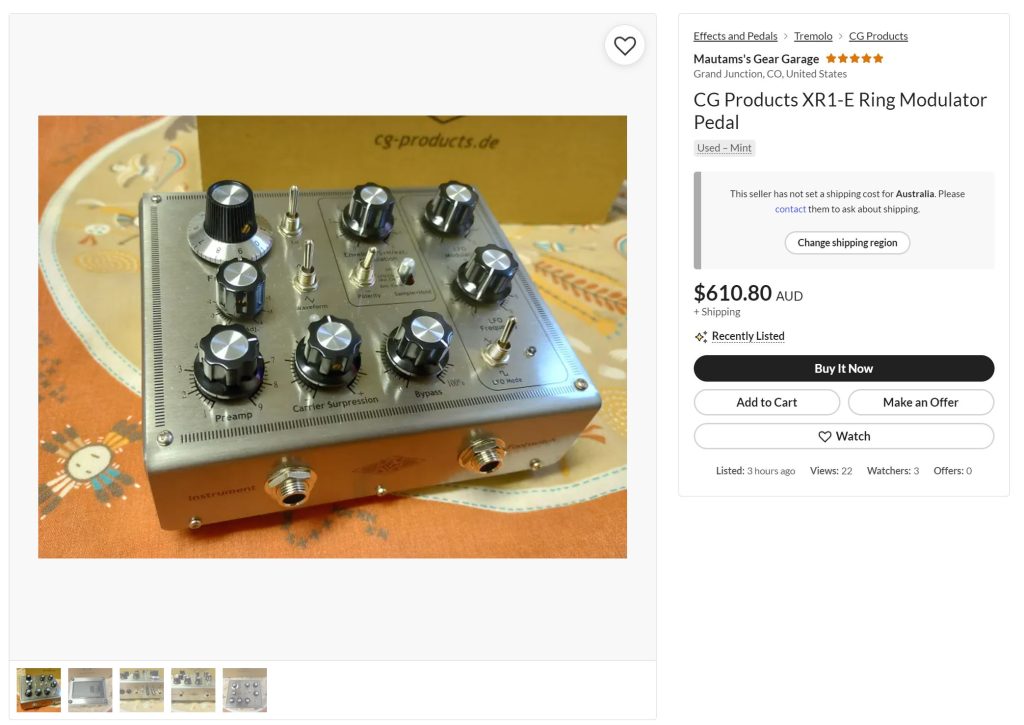Click the seller's five-star rating
The height and width of the screenshot is (725, 1024).
point(854,59)
